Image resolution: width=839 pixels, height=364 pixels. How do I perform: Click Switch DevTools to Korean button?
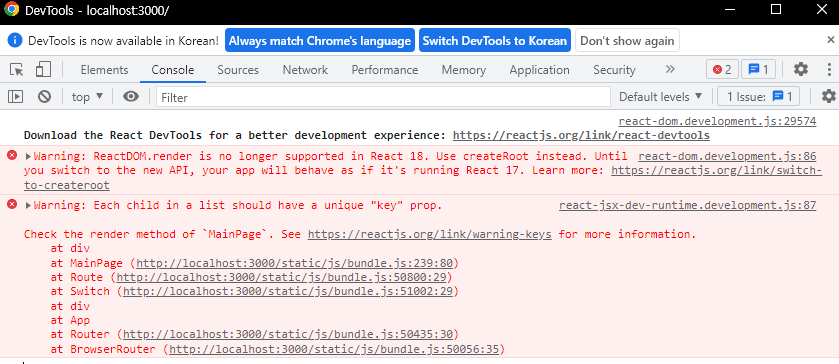coord(494,41)
